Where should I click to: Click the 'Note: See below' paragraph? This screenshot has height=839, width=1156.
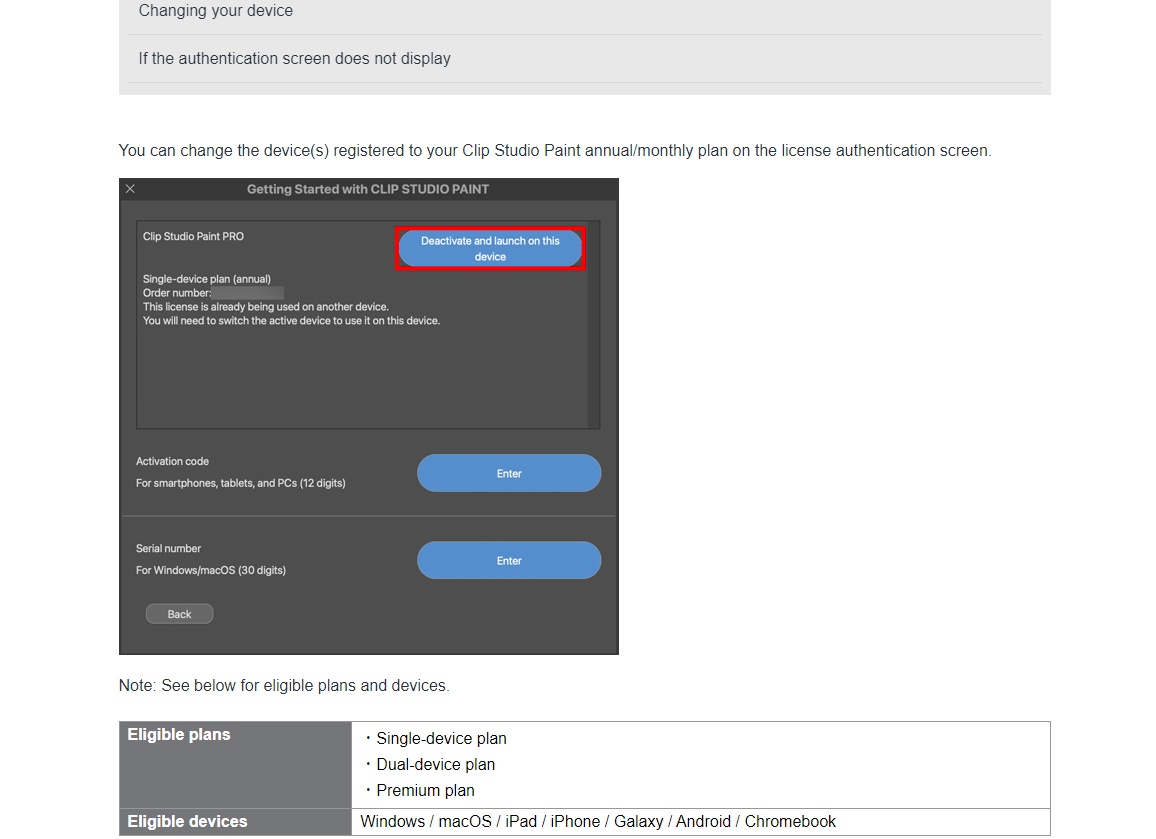click(x=284, y=686)
